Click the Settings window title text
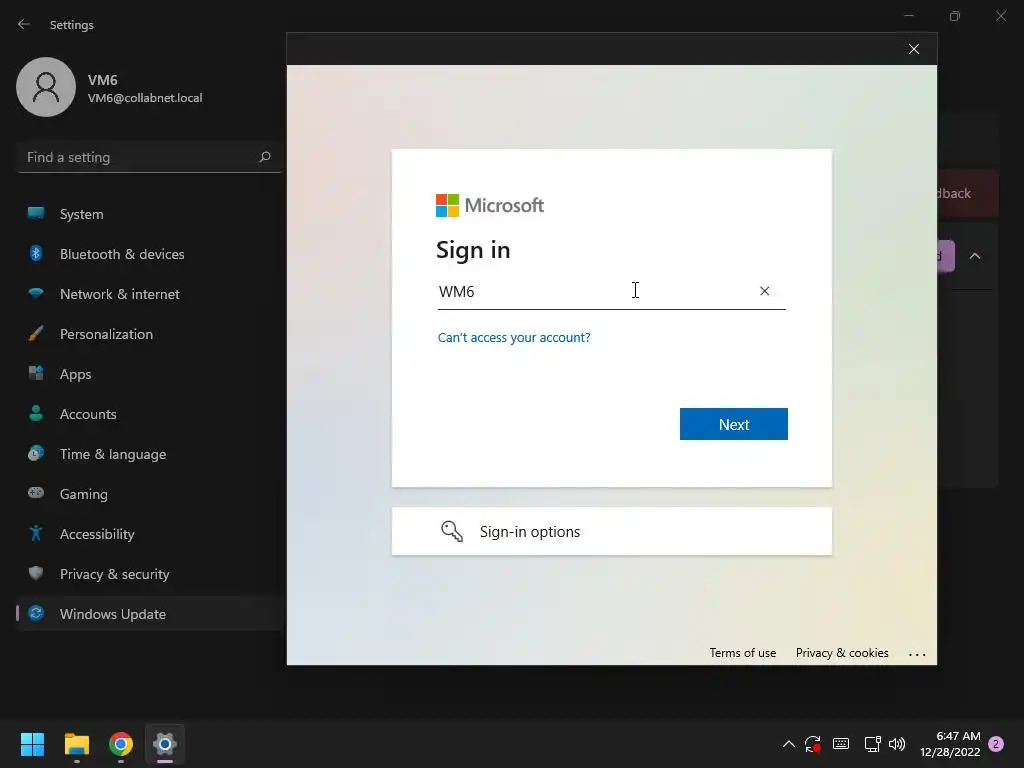This screenshot has height=768, width=1024. click(72, 25)
